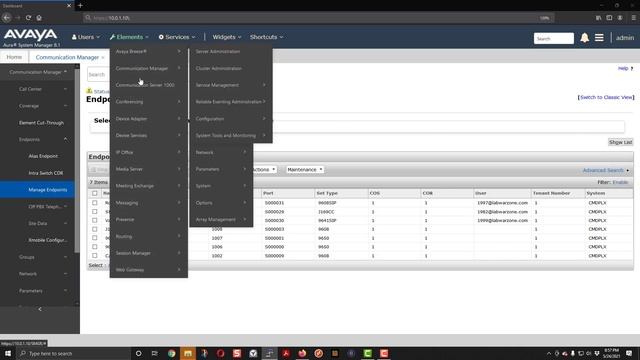Screen dimensions: 640x360
Task: Focus the top-right Search field
Action: [x=553, y=38]
